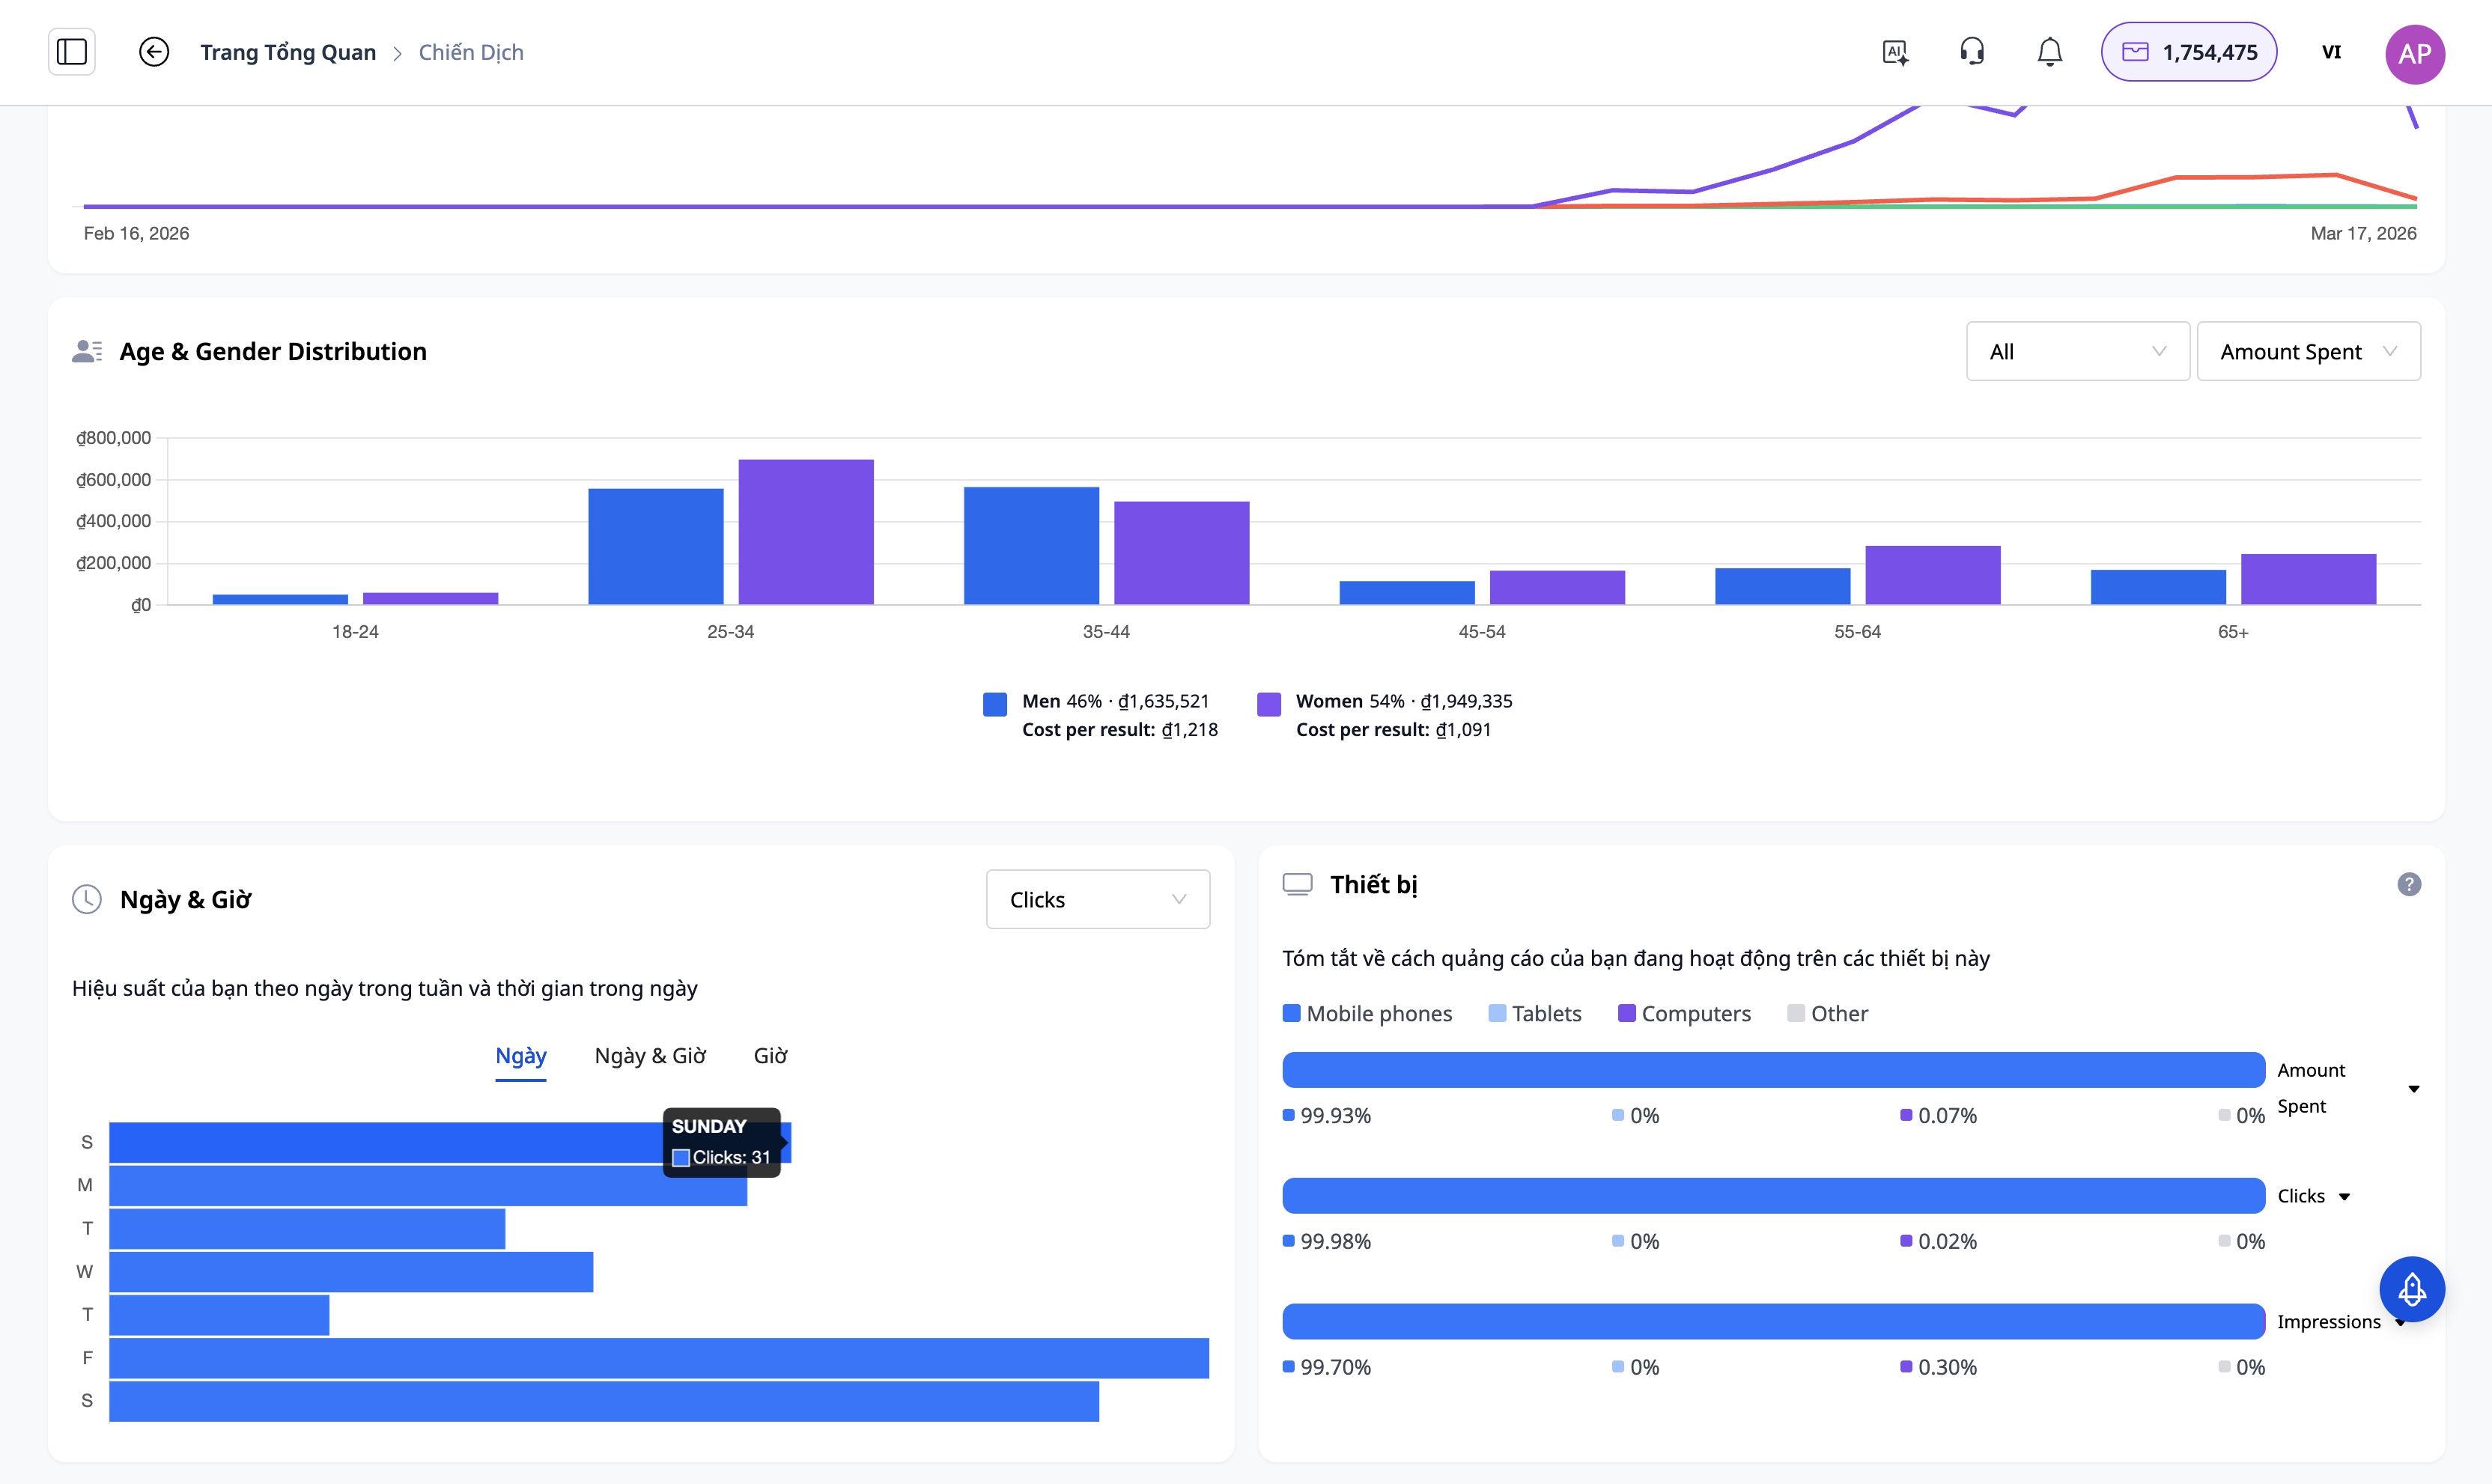Click the Trang Tổng Quan breadcrumb link
The image size is (2492, 1484).
tap(288, 52)
